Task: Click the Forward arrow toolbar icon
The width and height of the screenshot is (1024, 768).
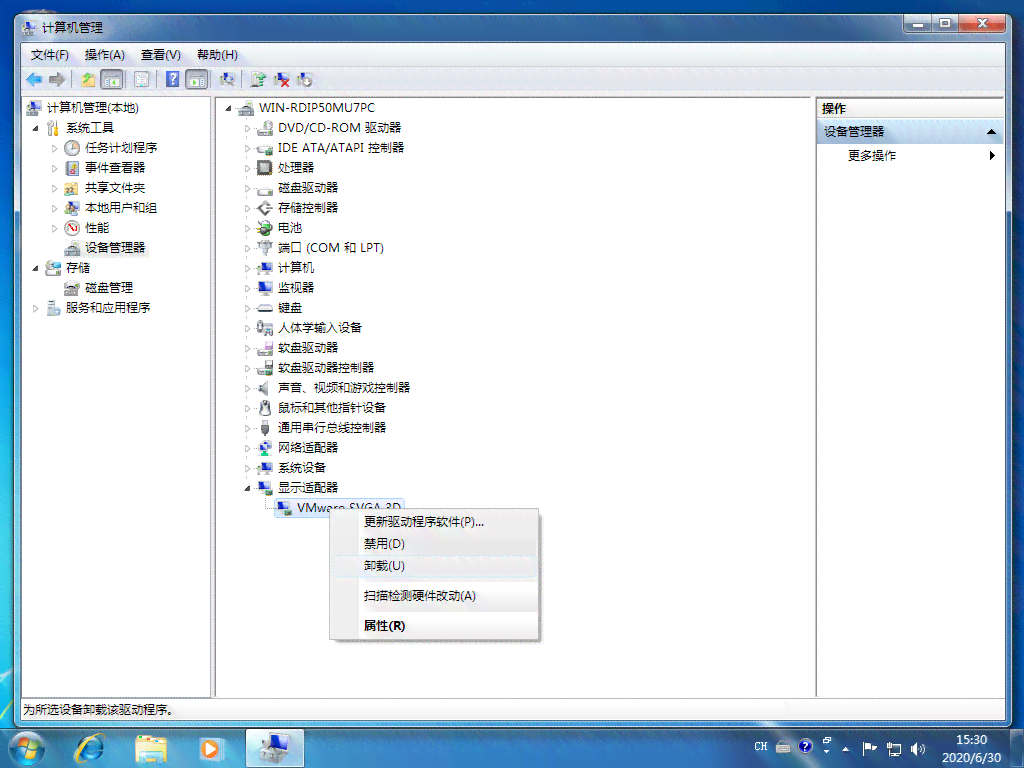Action: click(x=57, y=80)
